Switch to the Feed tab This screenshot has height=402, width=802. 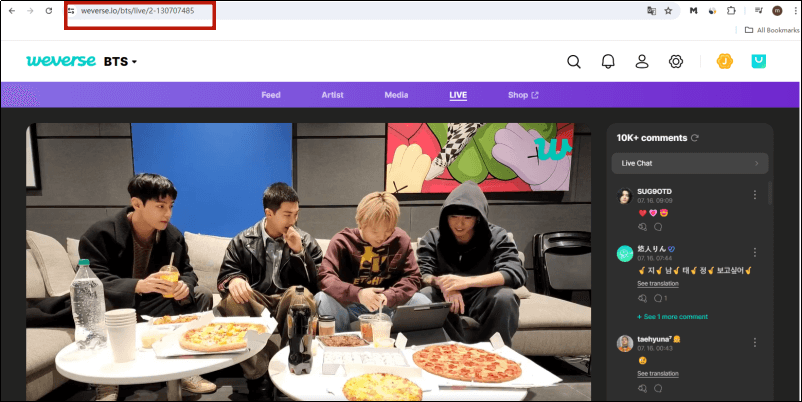click(x=271, y=95)
